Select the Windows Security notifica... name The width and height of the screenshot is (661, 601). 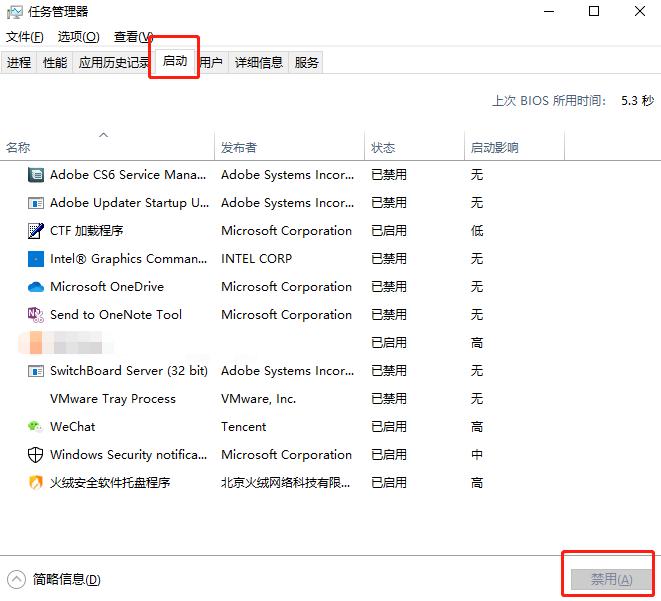(x=129, y=455)
